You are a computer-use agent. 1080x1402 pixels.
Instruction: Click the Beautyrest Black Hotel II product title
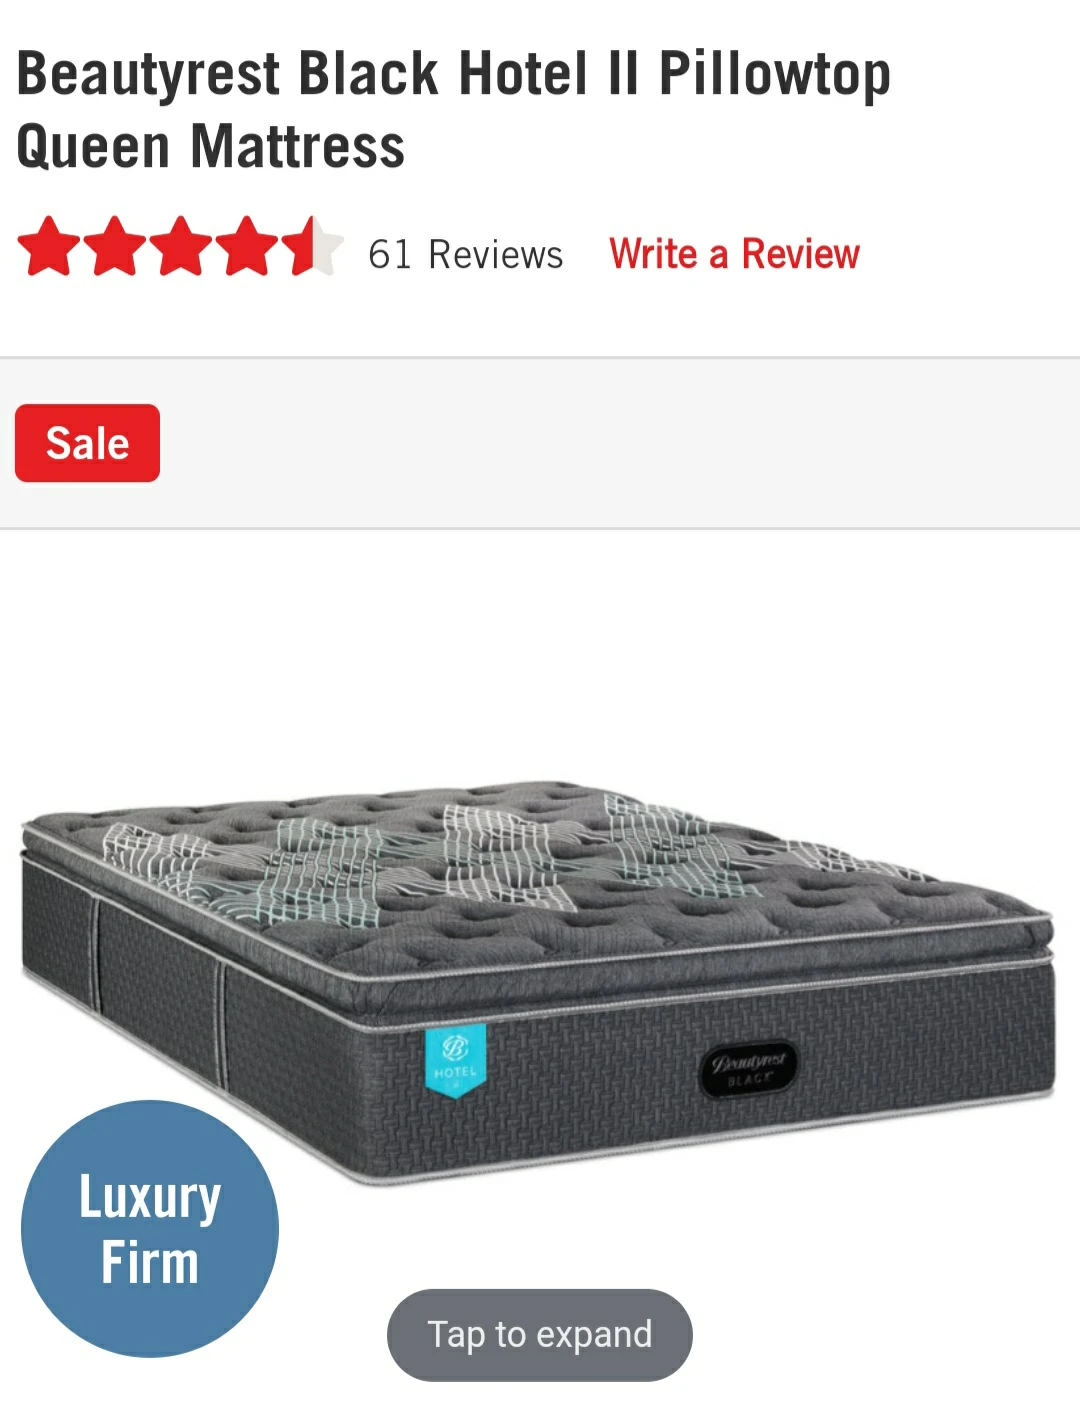(x=453, y=74)
